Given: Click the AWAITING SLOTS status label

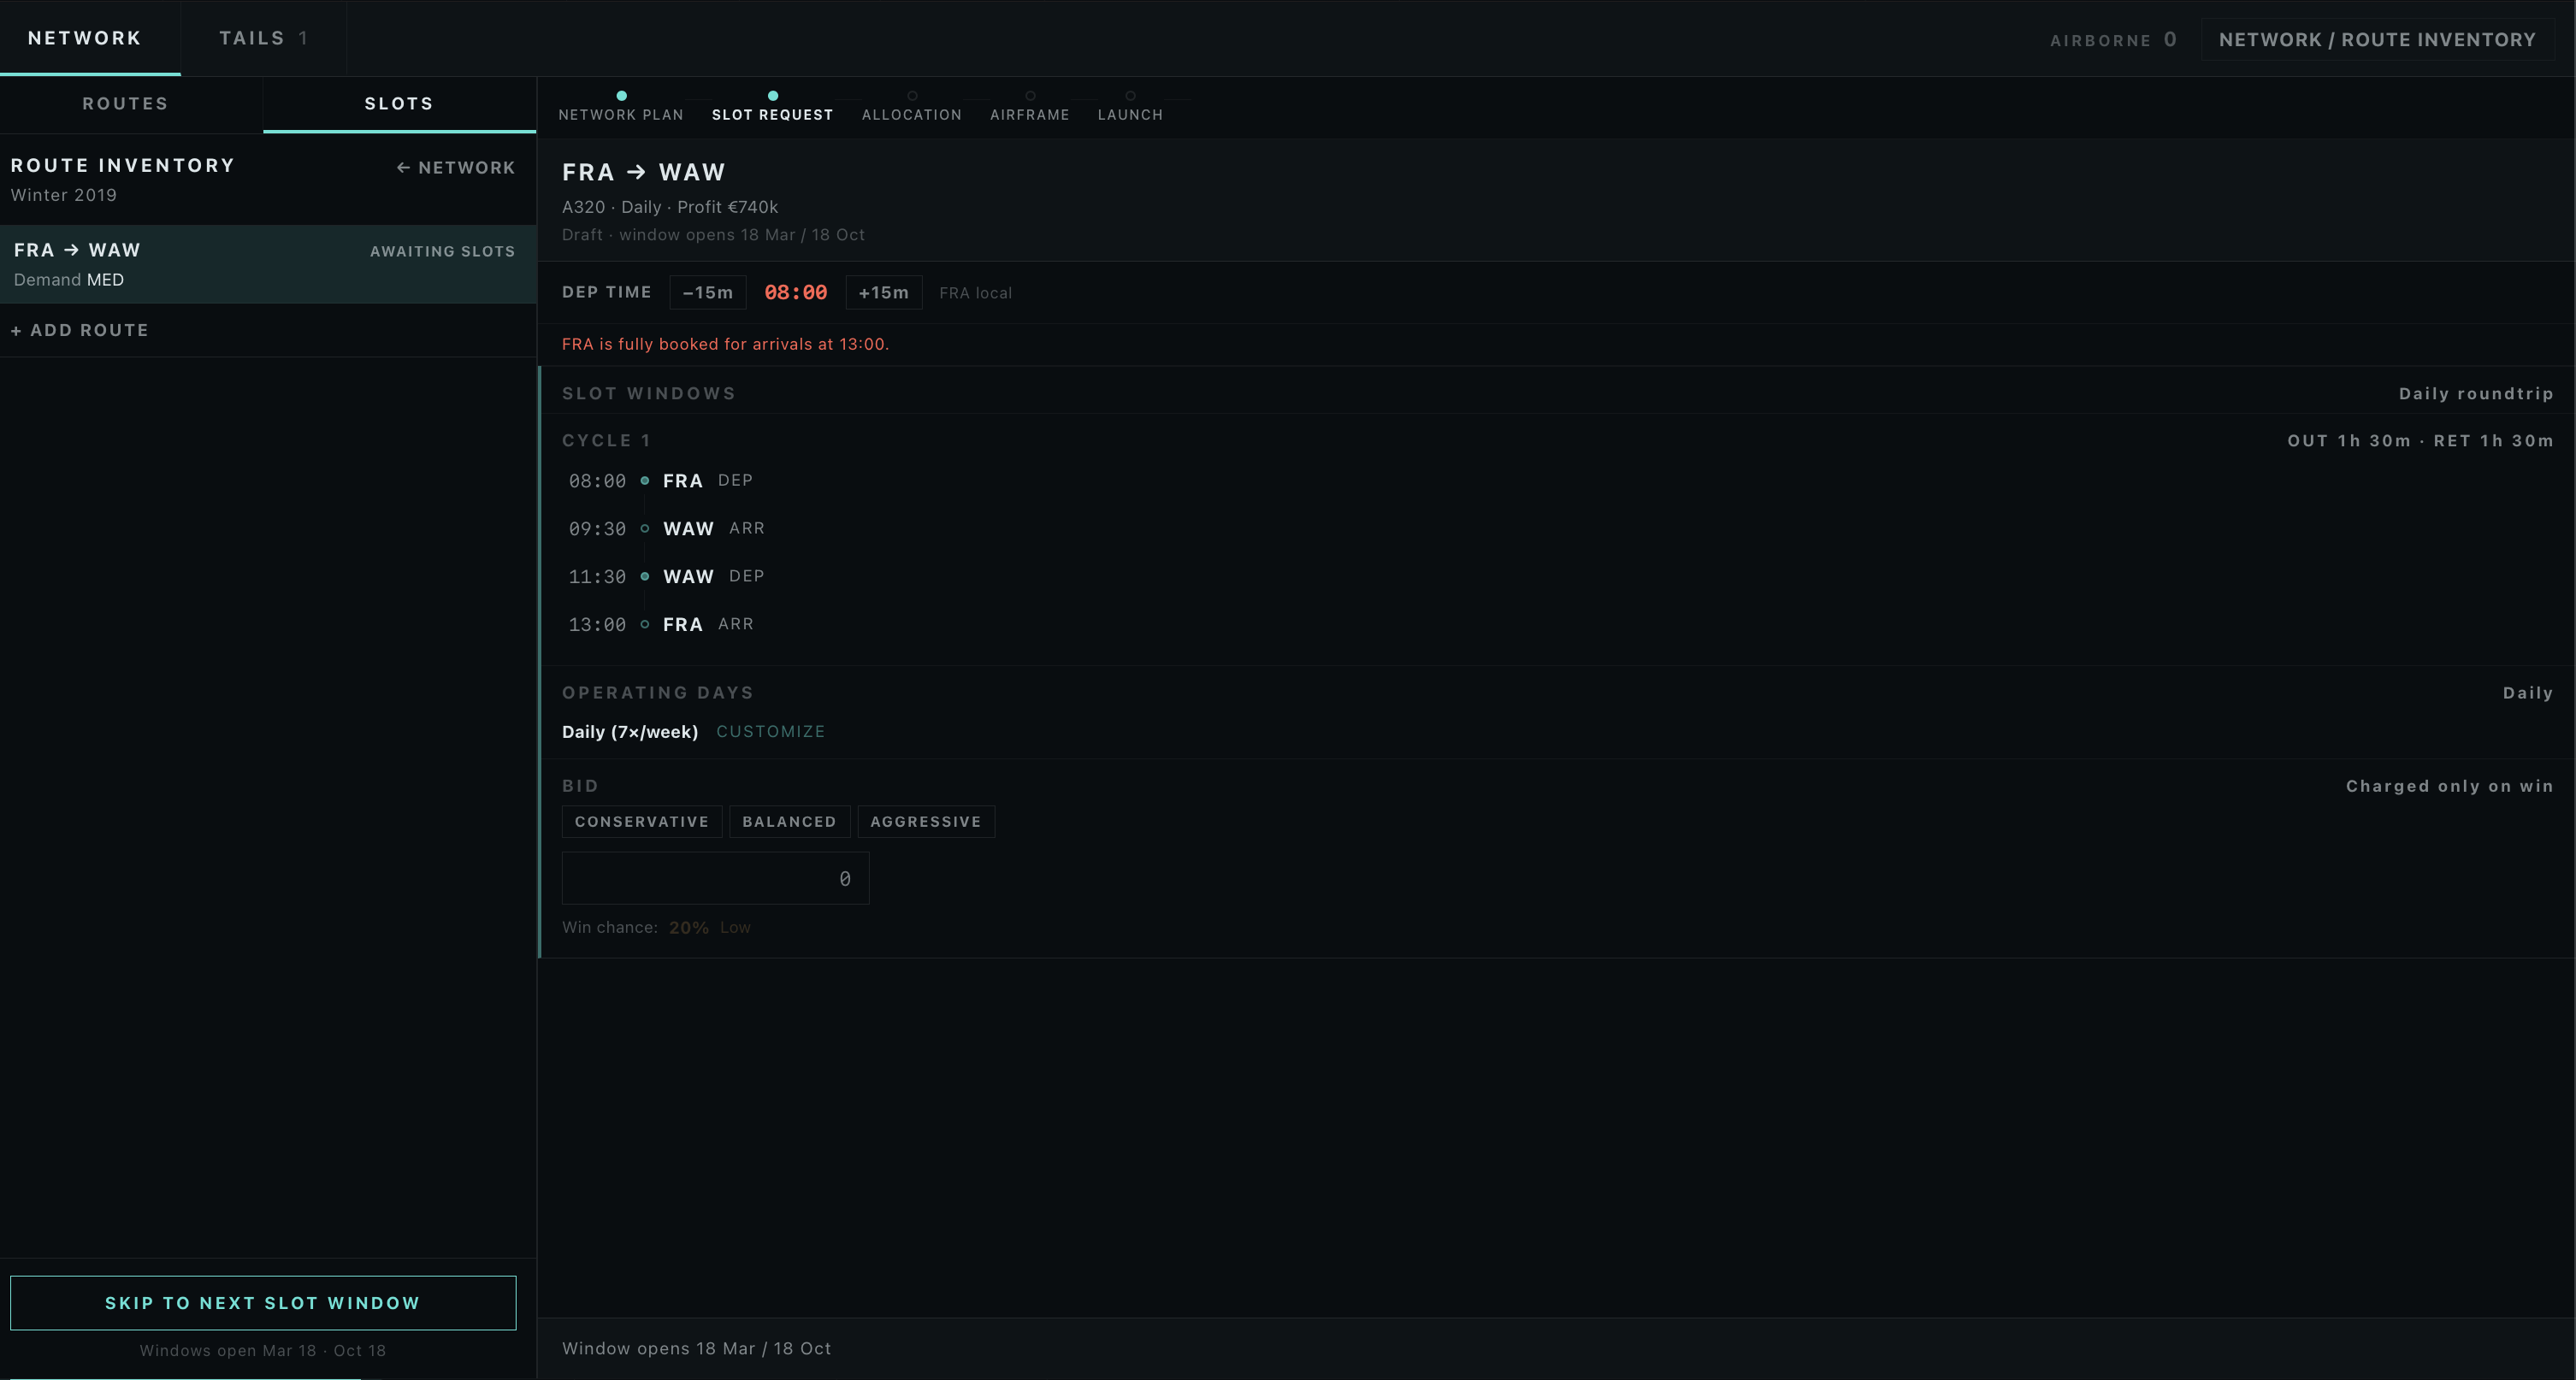Looking at the screenshot, I should (x=443, y=252).
